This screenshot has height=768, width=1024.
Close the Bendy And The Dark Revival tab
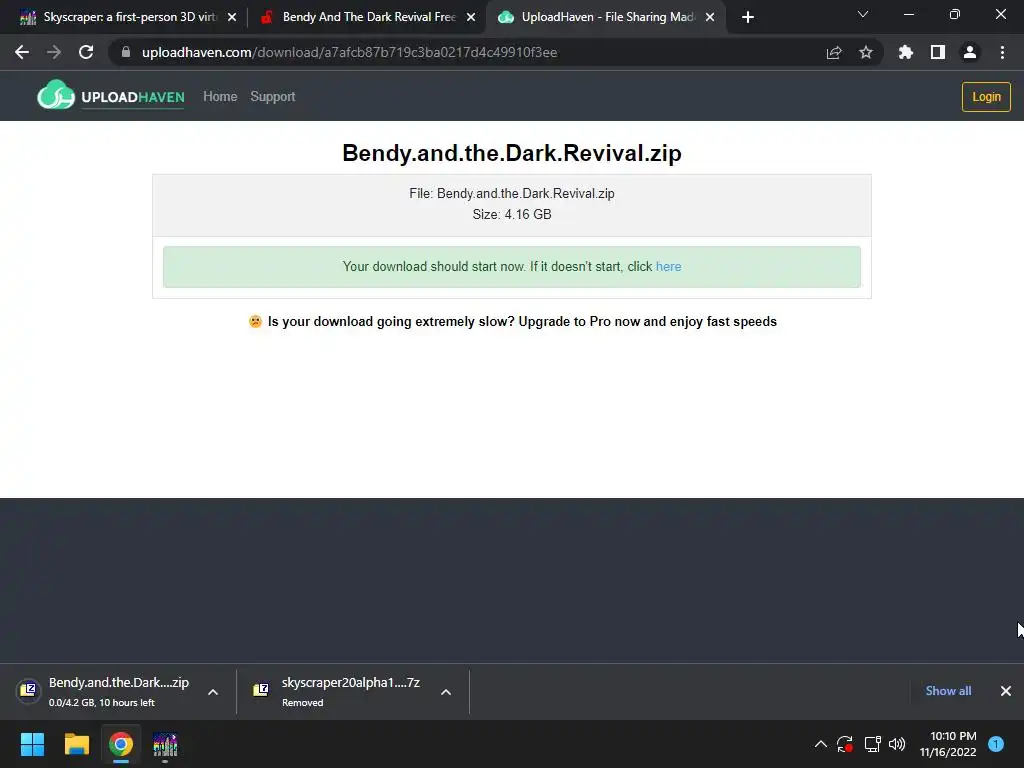click(471, 18)
